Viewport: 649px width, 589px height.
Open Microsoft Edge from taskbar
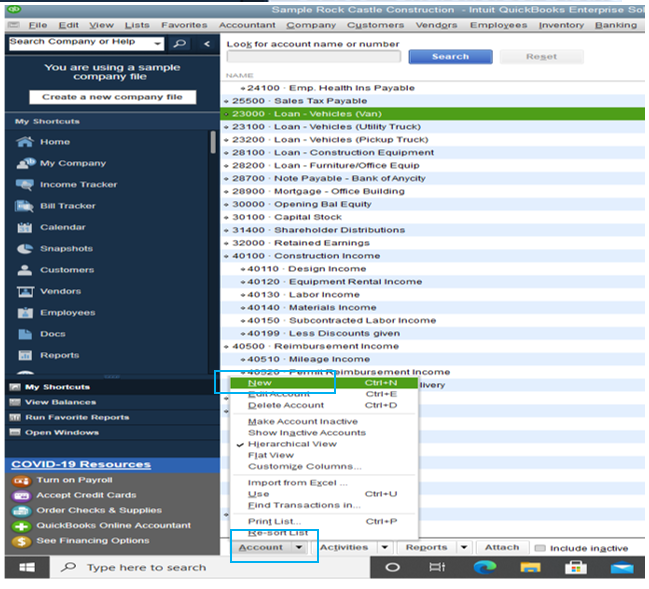(485, 567)
